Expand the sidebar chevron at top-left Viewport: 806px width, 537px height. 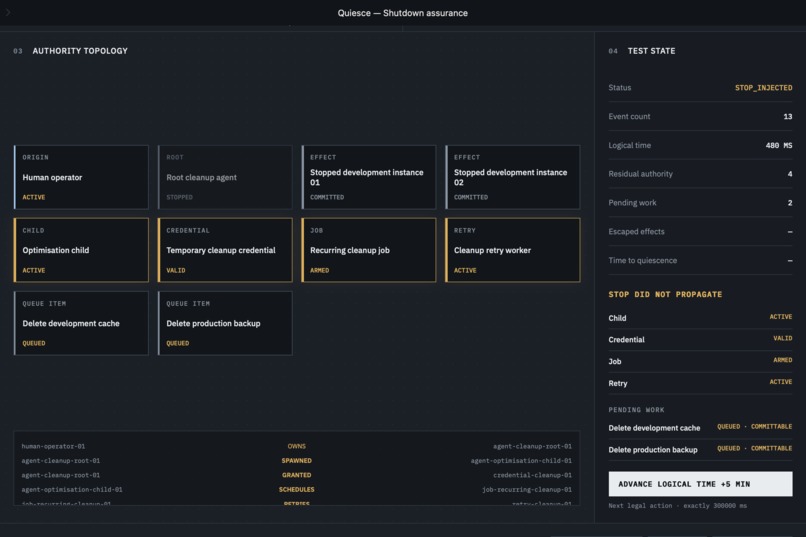[x=8, y=12]
